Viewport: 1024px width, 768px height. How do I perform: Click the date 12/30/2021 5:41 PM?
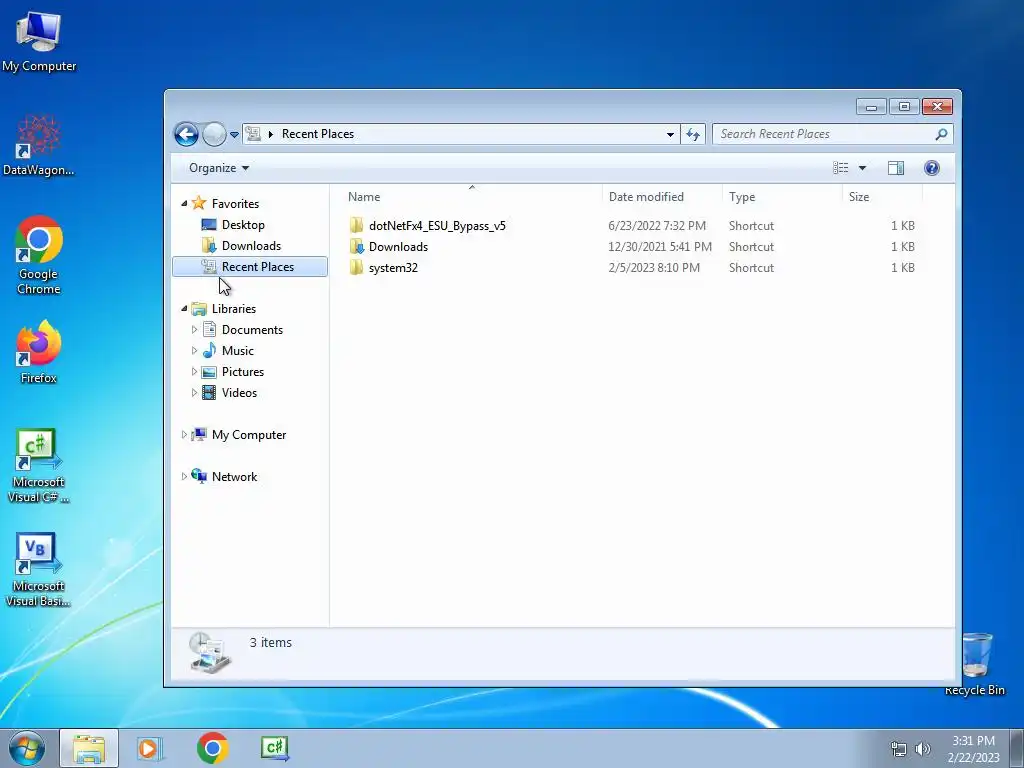point(660,247)
